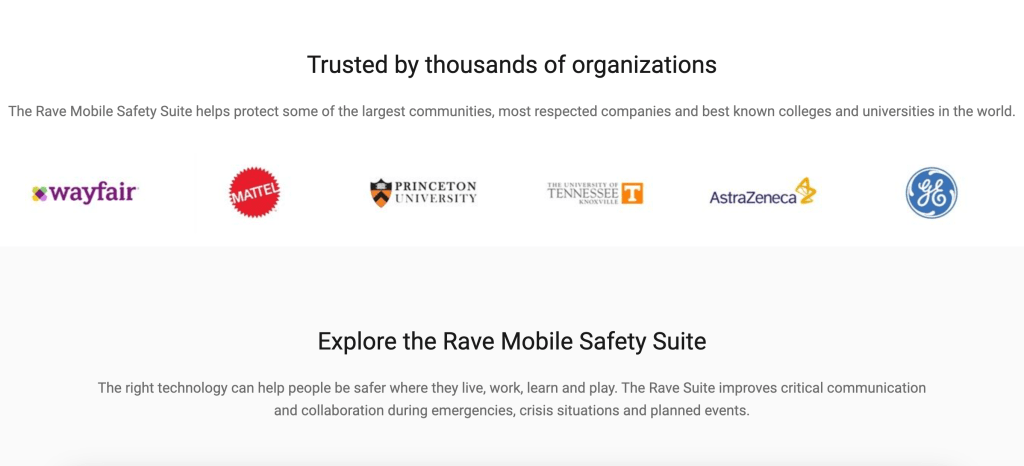Viewport: 1024px width, 466px height.
Task: Click the University of Tennessee Knoxville wordmark
Action: pos(583,192)
